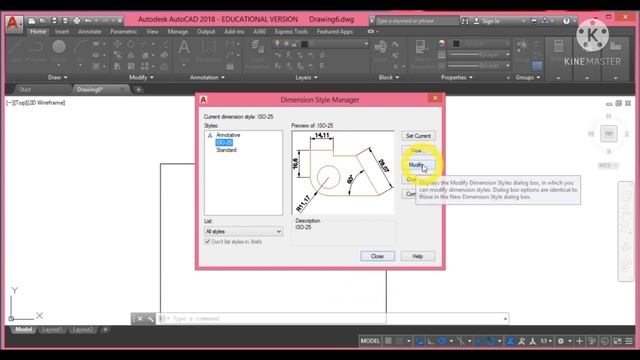Click the help question mark icon
The image size is (640, 360).
click(566, 21)
